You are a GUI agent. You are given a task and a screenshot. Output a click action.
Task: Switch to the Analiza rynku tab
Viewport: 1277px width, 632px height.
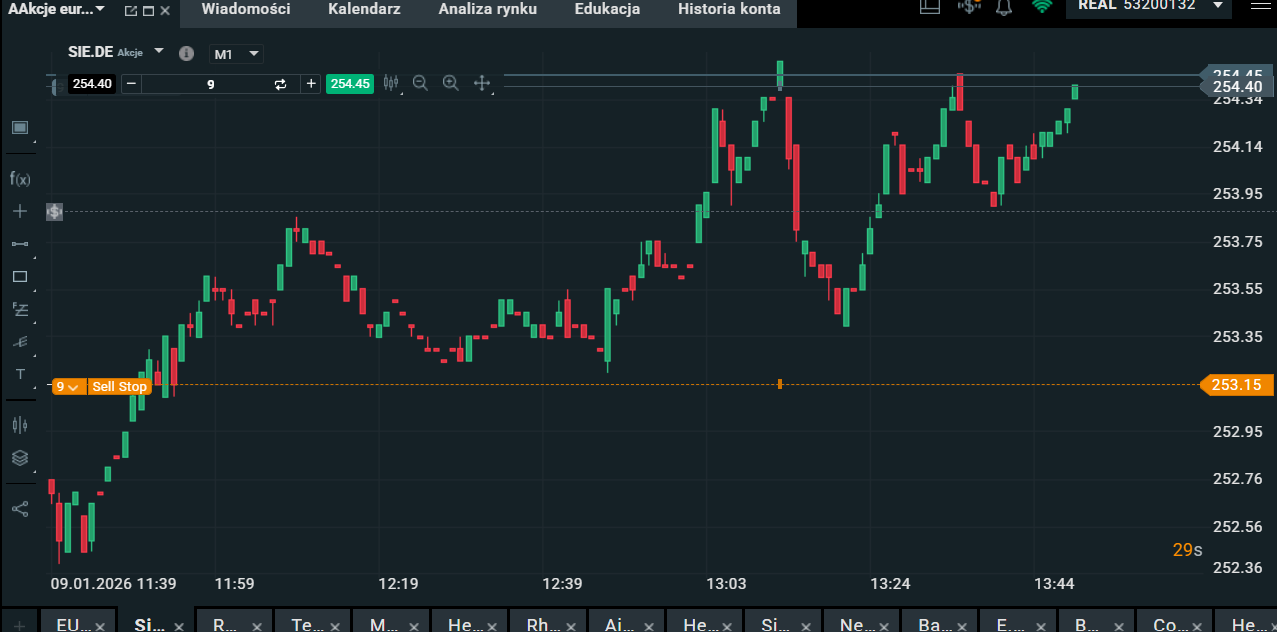(487, 9)
